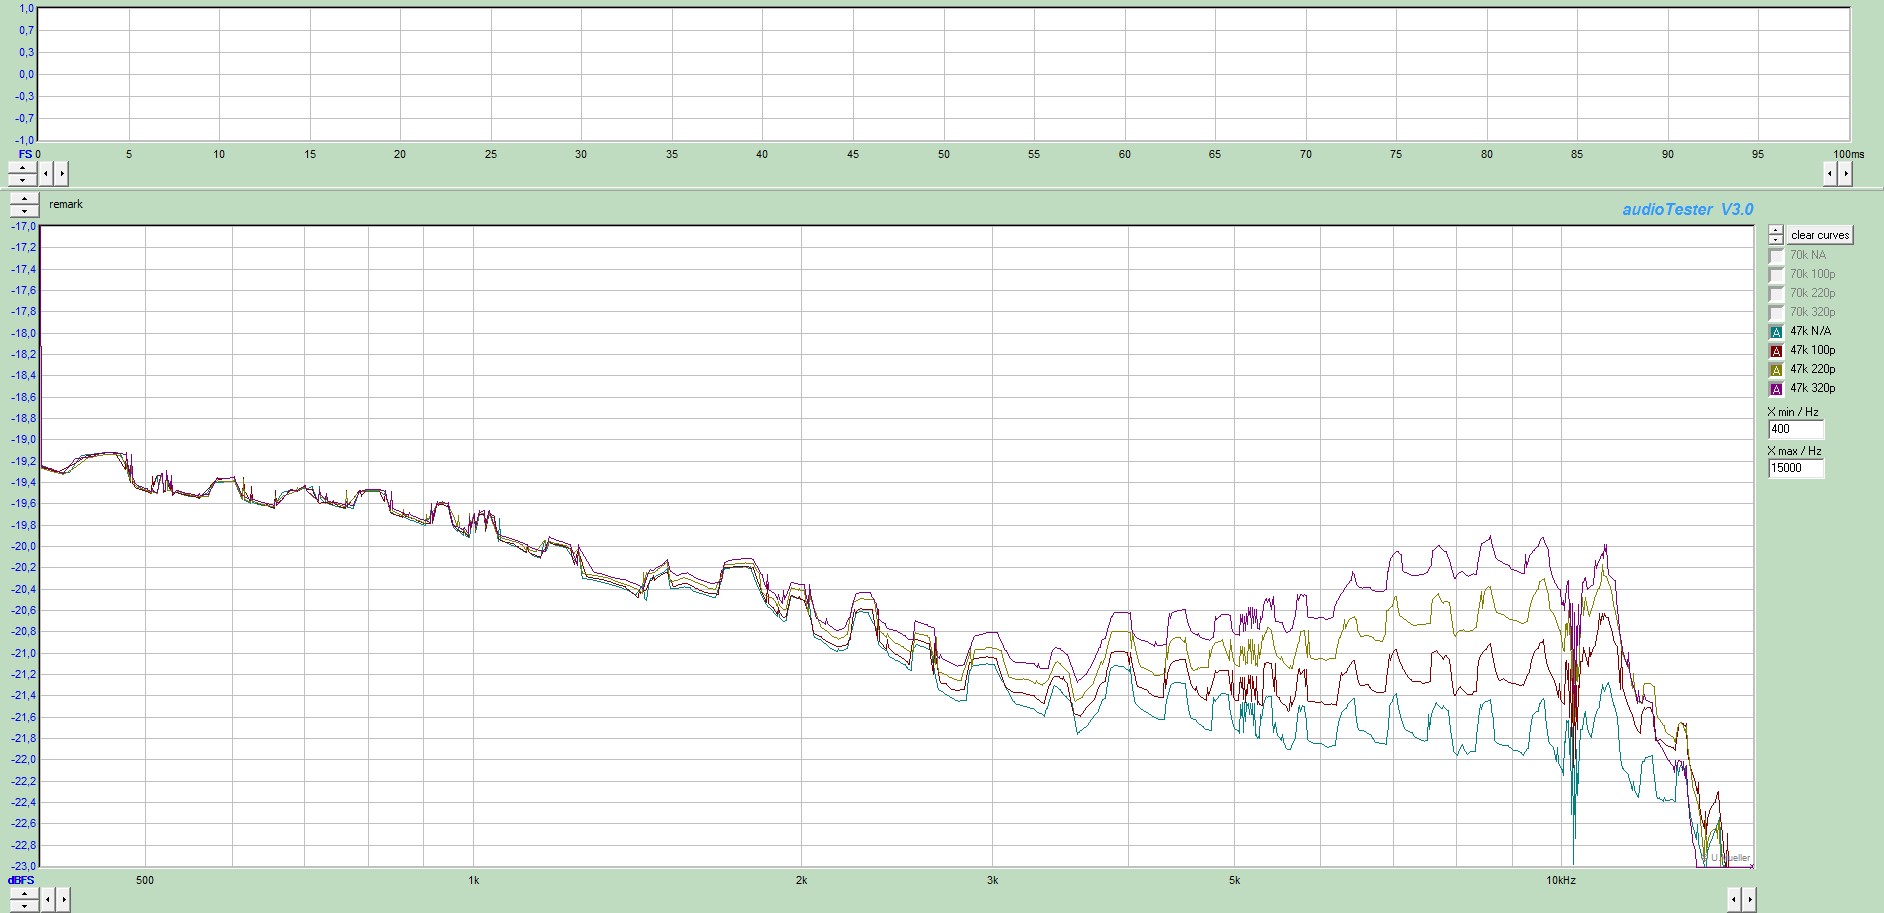The image size is (1884, 913).
Task: Toggle the dark red 47k 100p curve
Action: (x=1776, y=351)
